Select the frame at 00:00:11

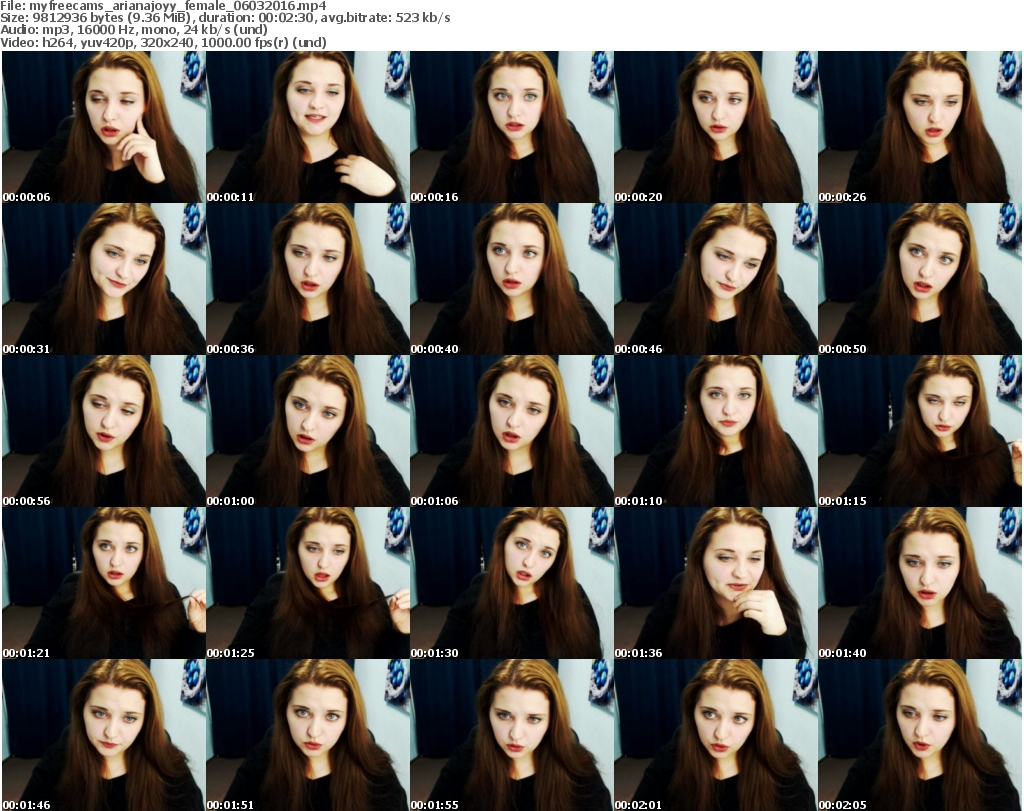coord(307,127)
